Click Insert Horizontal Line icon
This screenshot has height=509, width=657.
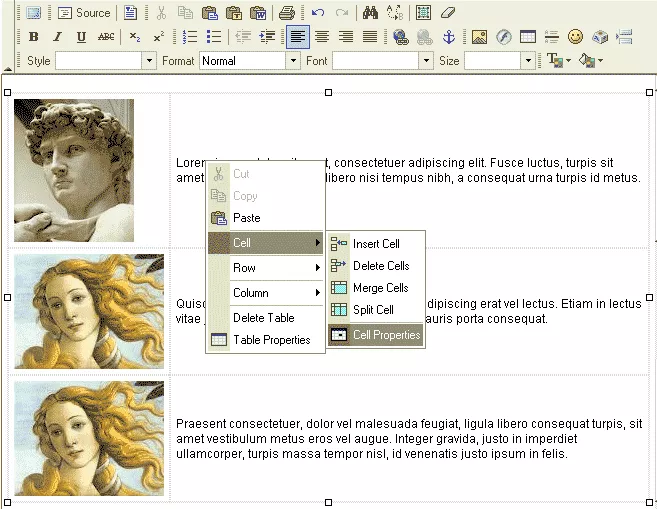point(552,37)
